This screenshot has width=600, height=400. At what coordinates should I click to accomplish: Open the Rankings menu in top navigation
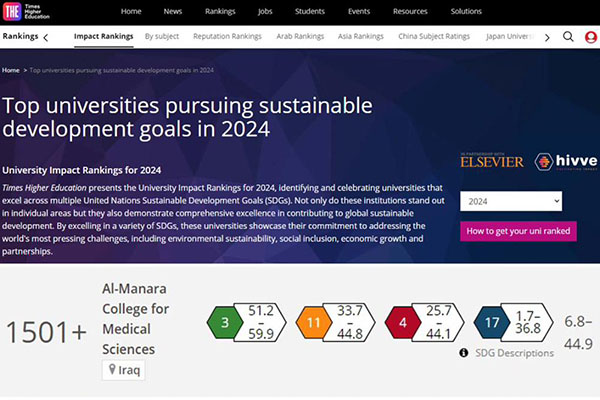tap(220, 11)
